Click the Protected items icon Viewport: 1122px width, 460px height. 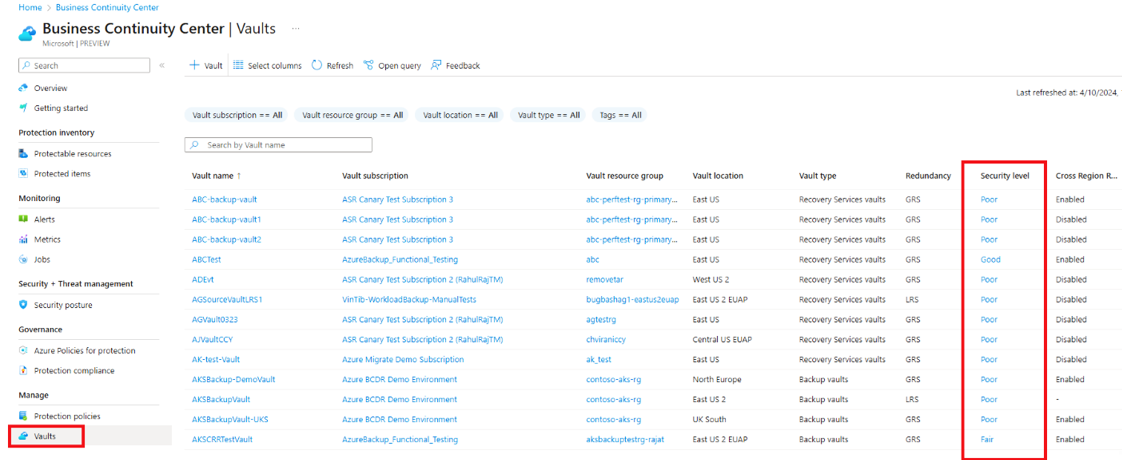point(24,174)
